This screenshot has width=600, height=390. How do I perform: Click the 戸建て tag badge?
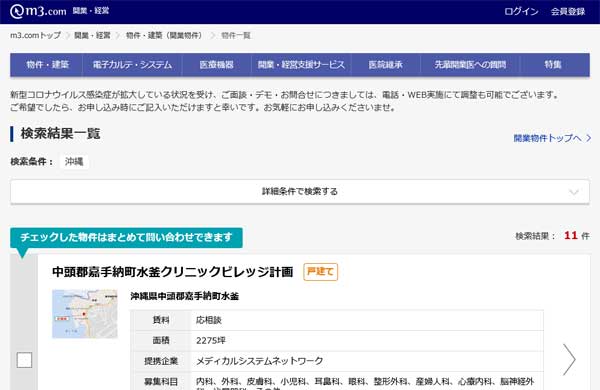pos(321,272)
